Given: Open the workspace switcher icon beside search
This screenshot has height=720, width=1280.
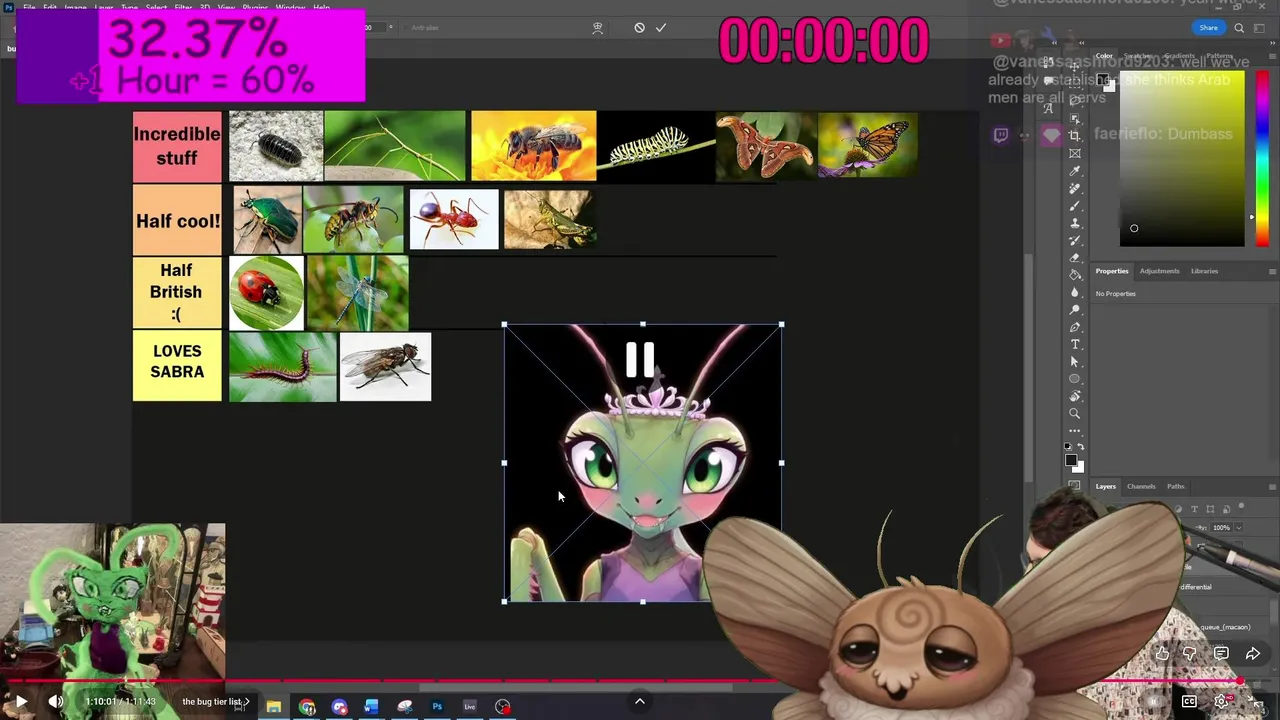Looking at the screenshot, I should click(x=1261, y=28).
